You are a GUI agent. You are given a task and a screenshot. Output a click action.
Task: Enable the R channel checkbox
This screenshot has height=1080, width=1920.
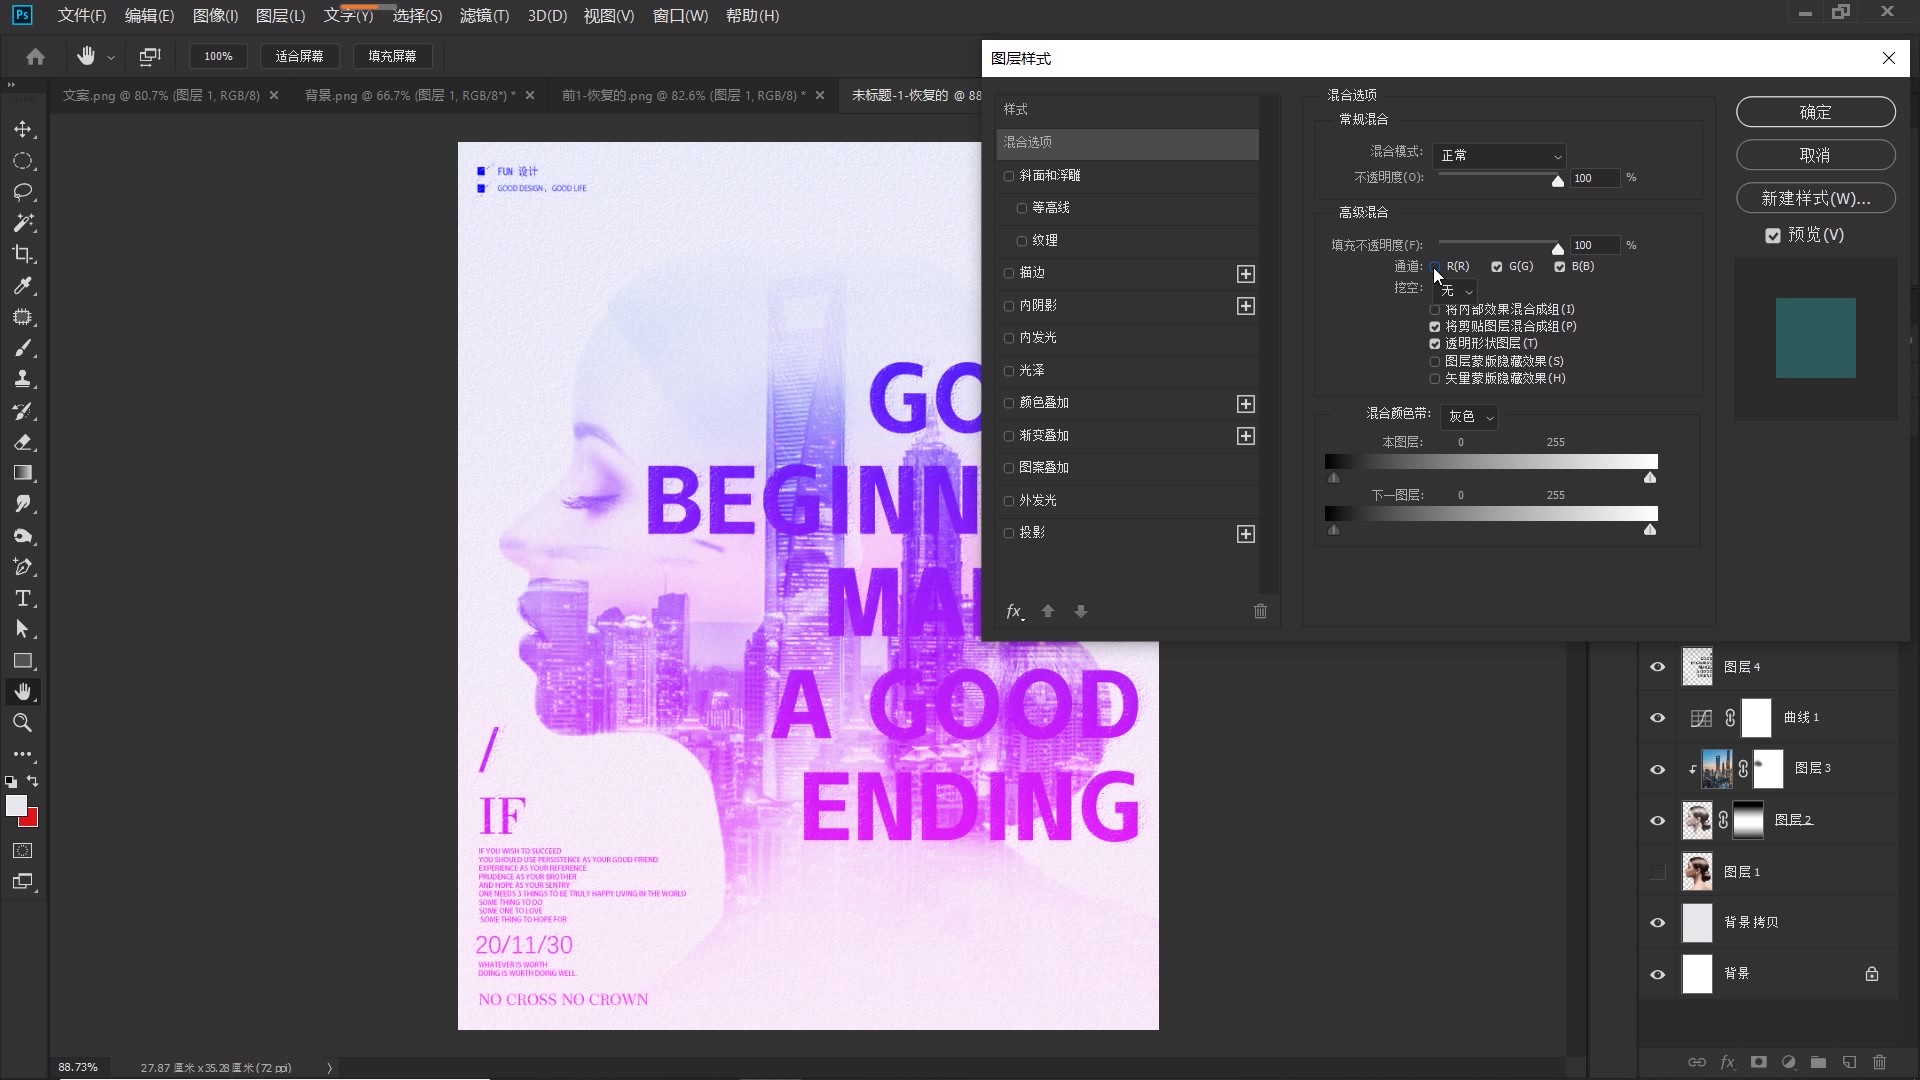[1435, 267]
